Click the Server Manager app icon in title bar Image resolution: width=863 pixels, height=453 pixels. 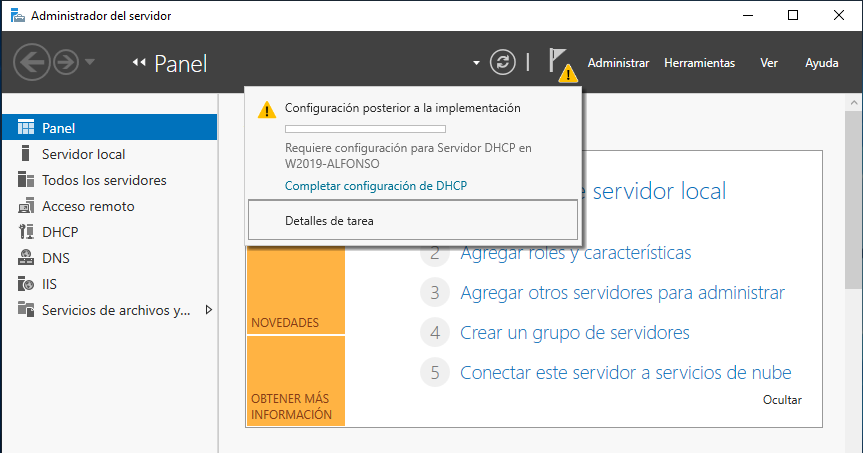(18, 15)
